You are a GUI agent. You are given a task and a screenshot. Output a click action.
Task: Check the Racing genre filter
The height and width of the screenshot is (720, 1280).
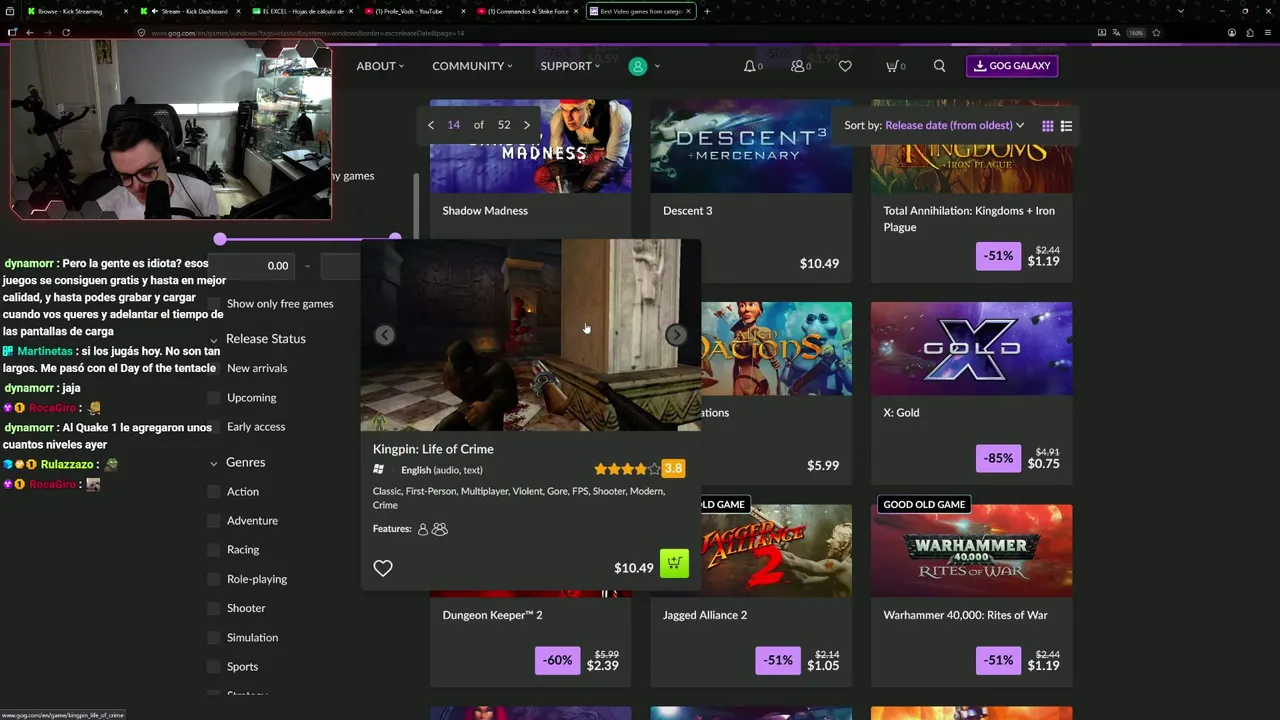(x=213, y=550)
